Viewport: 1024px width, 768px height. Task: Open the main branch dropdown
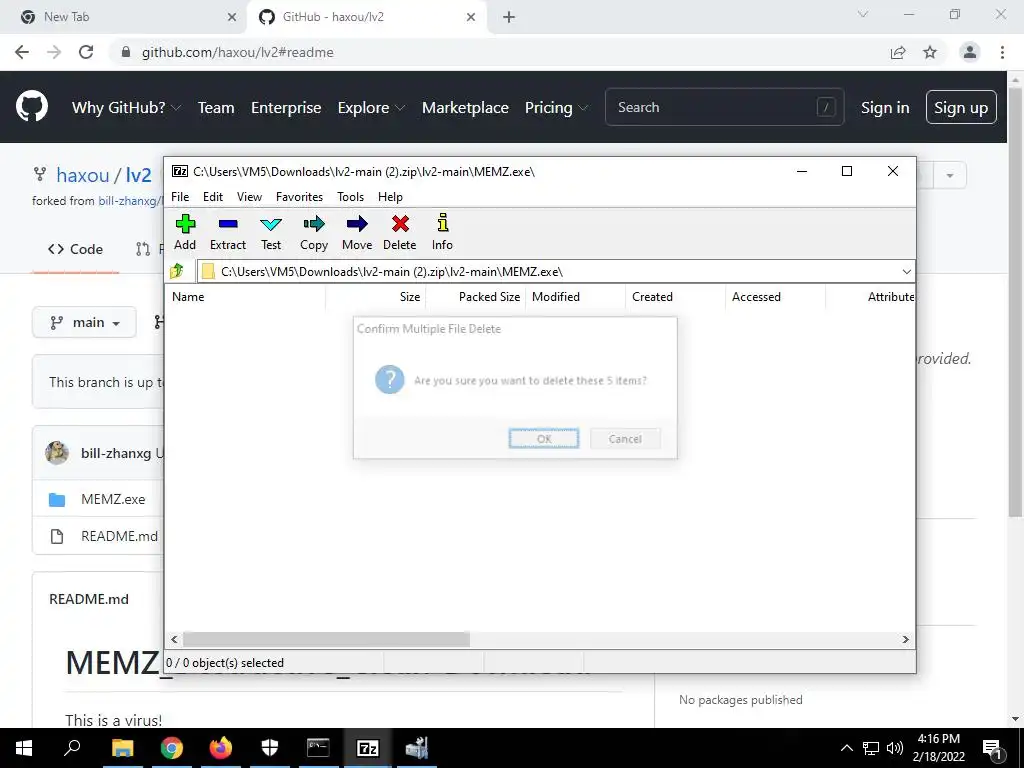pyautogui.click(x=84, y=323)
